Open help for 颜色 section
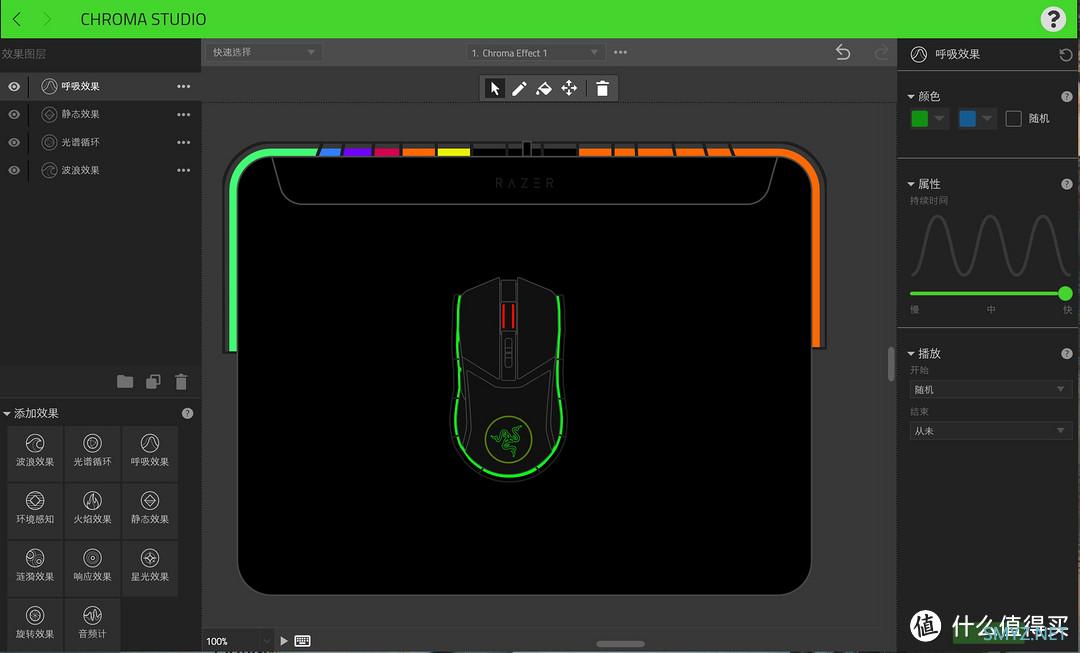This screenshot has width=1080, height=653. click(x=1066, y=96)
